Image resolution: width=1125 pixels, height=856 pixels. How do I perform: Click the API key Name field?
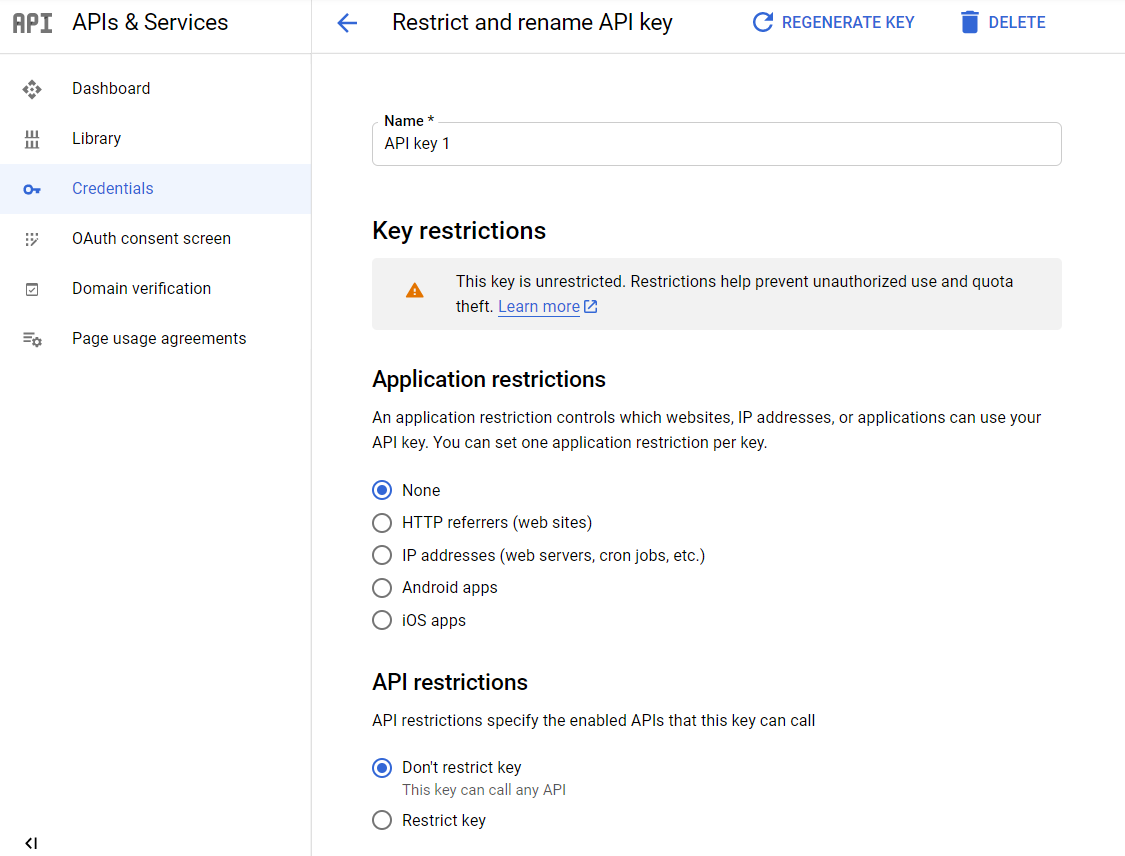(x=717, y=144)
